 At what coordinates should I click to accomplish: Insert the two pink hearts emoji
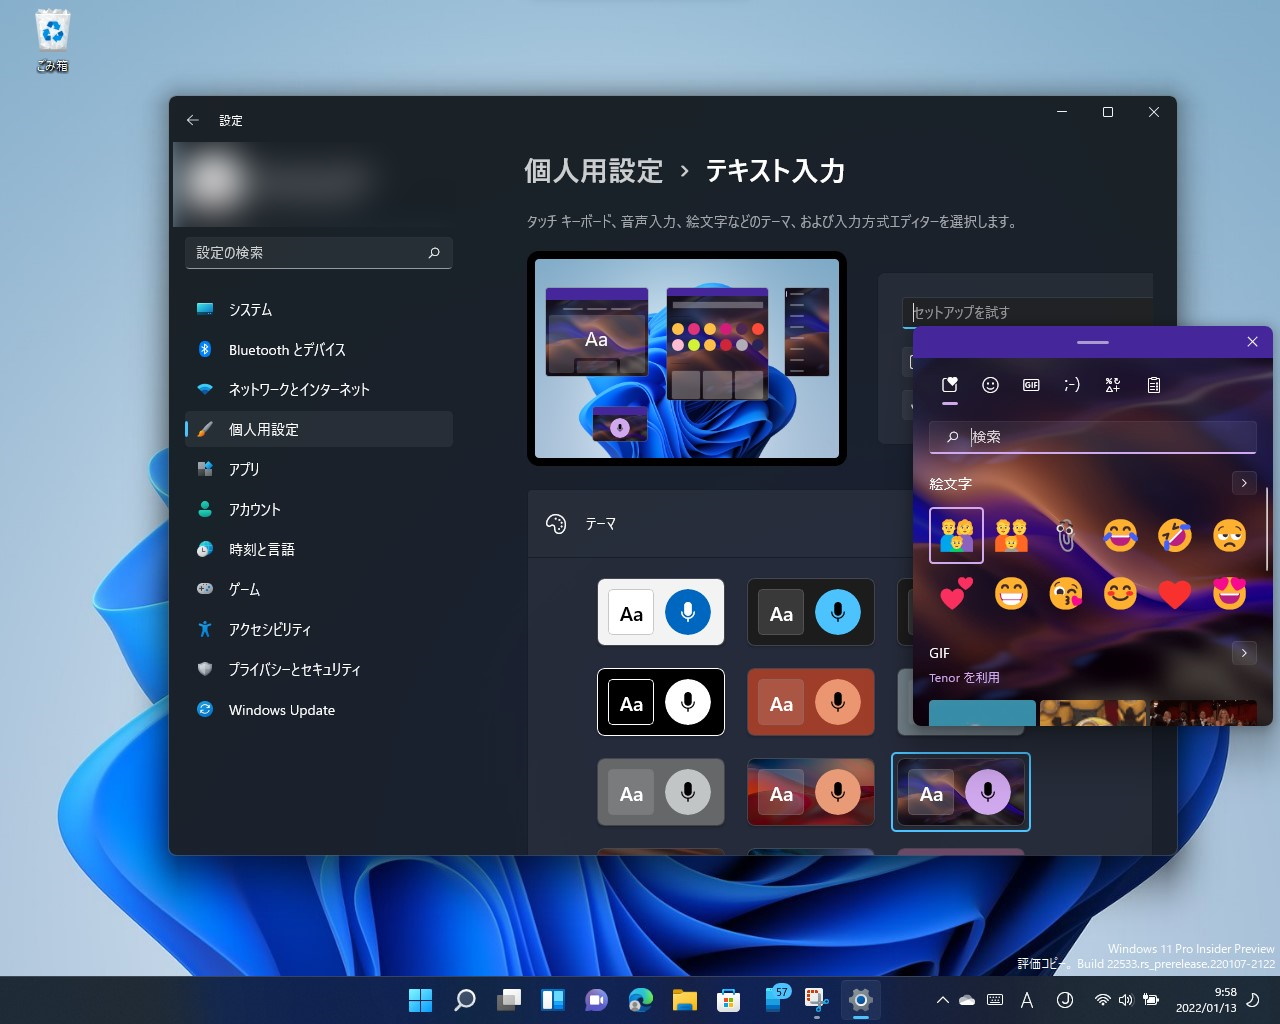956,594
